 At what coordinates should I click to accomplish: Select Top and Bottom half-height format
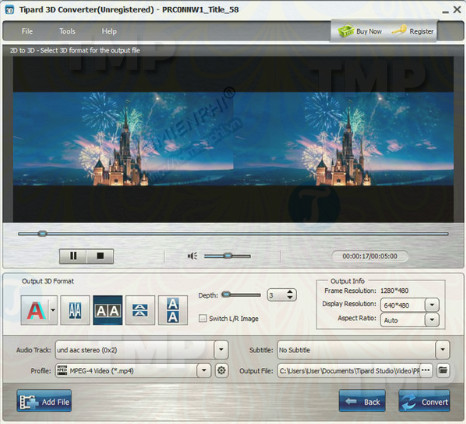pyautogui.click(x=140, y=310)
